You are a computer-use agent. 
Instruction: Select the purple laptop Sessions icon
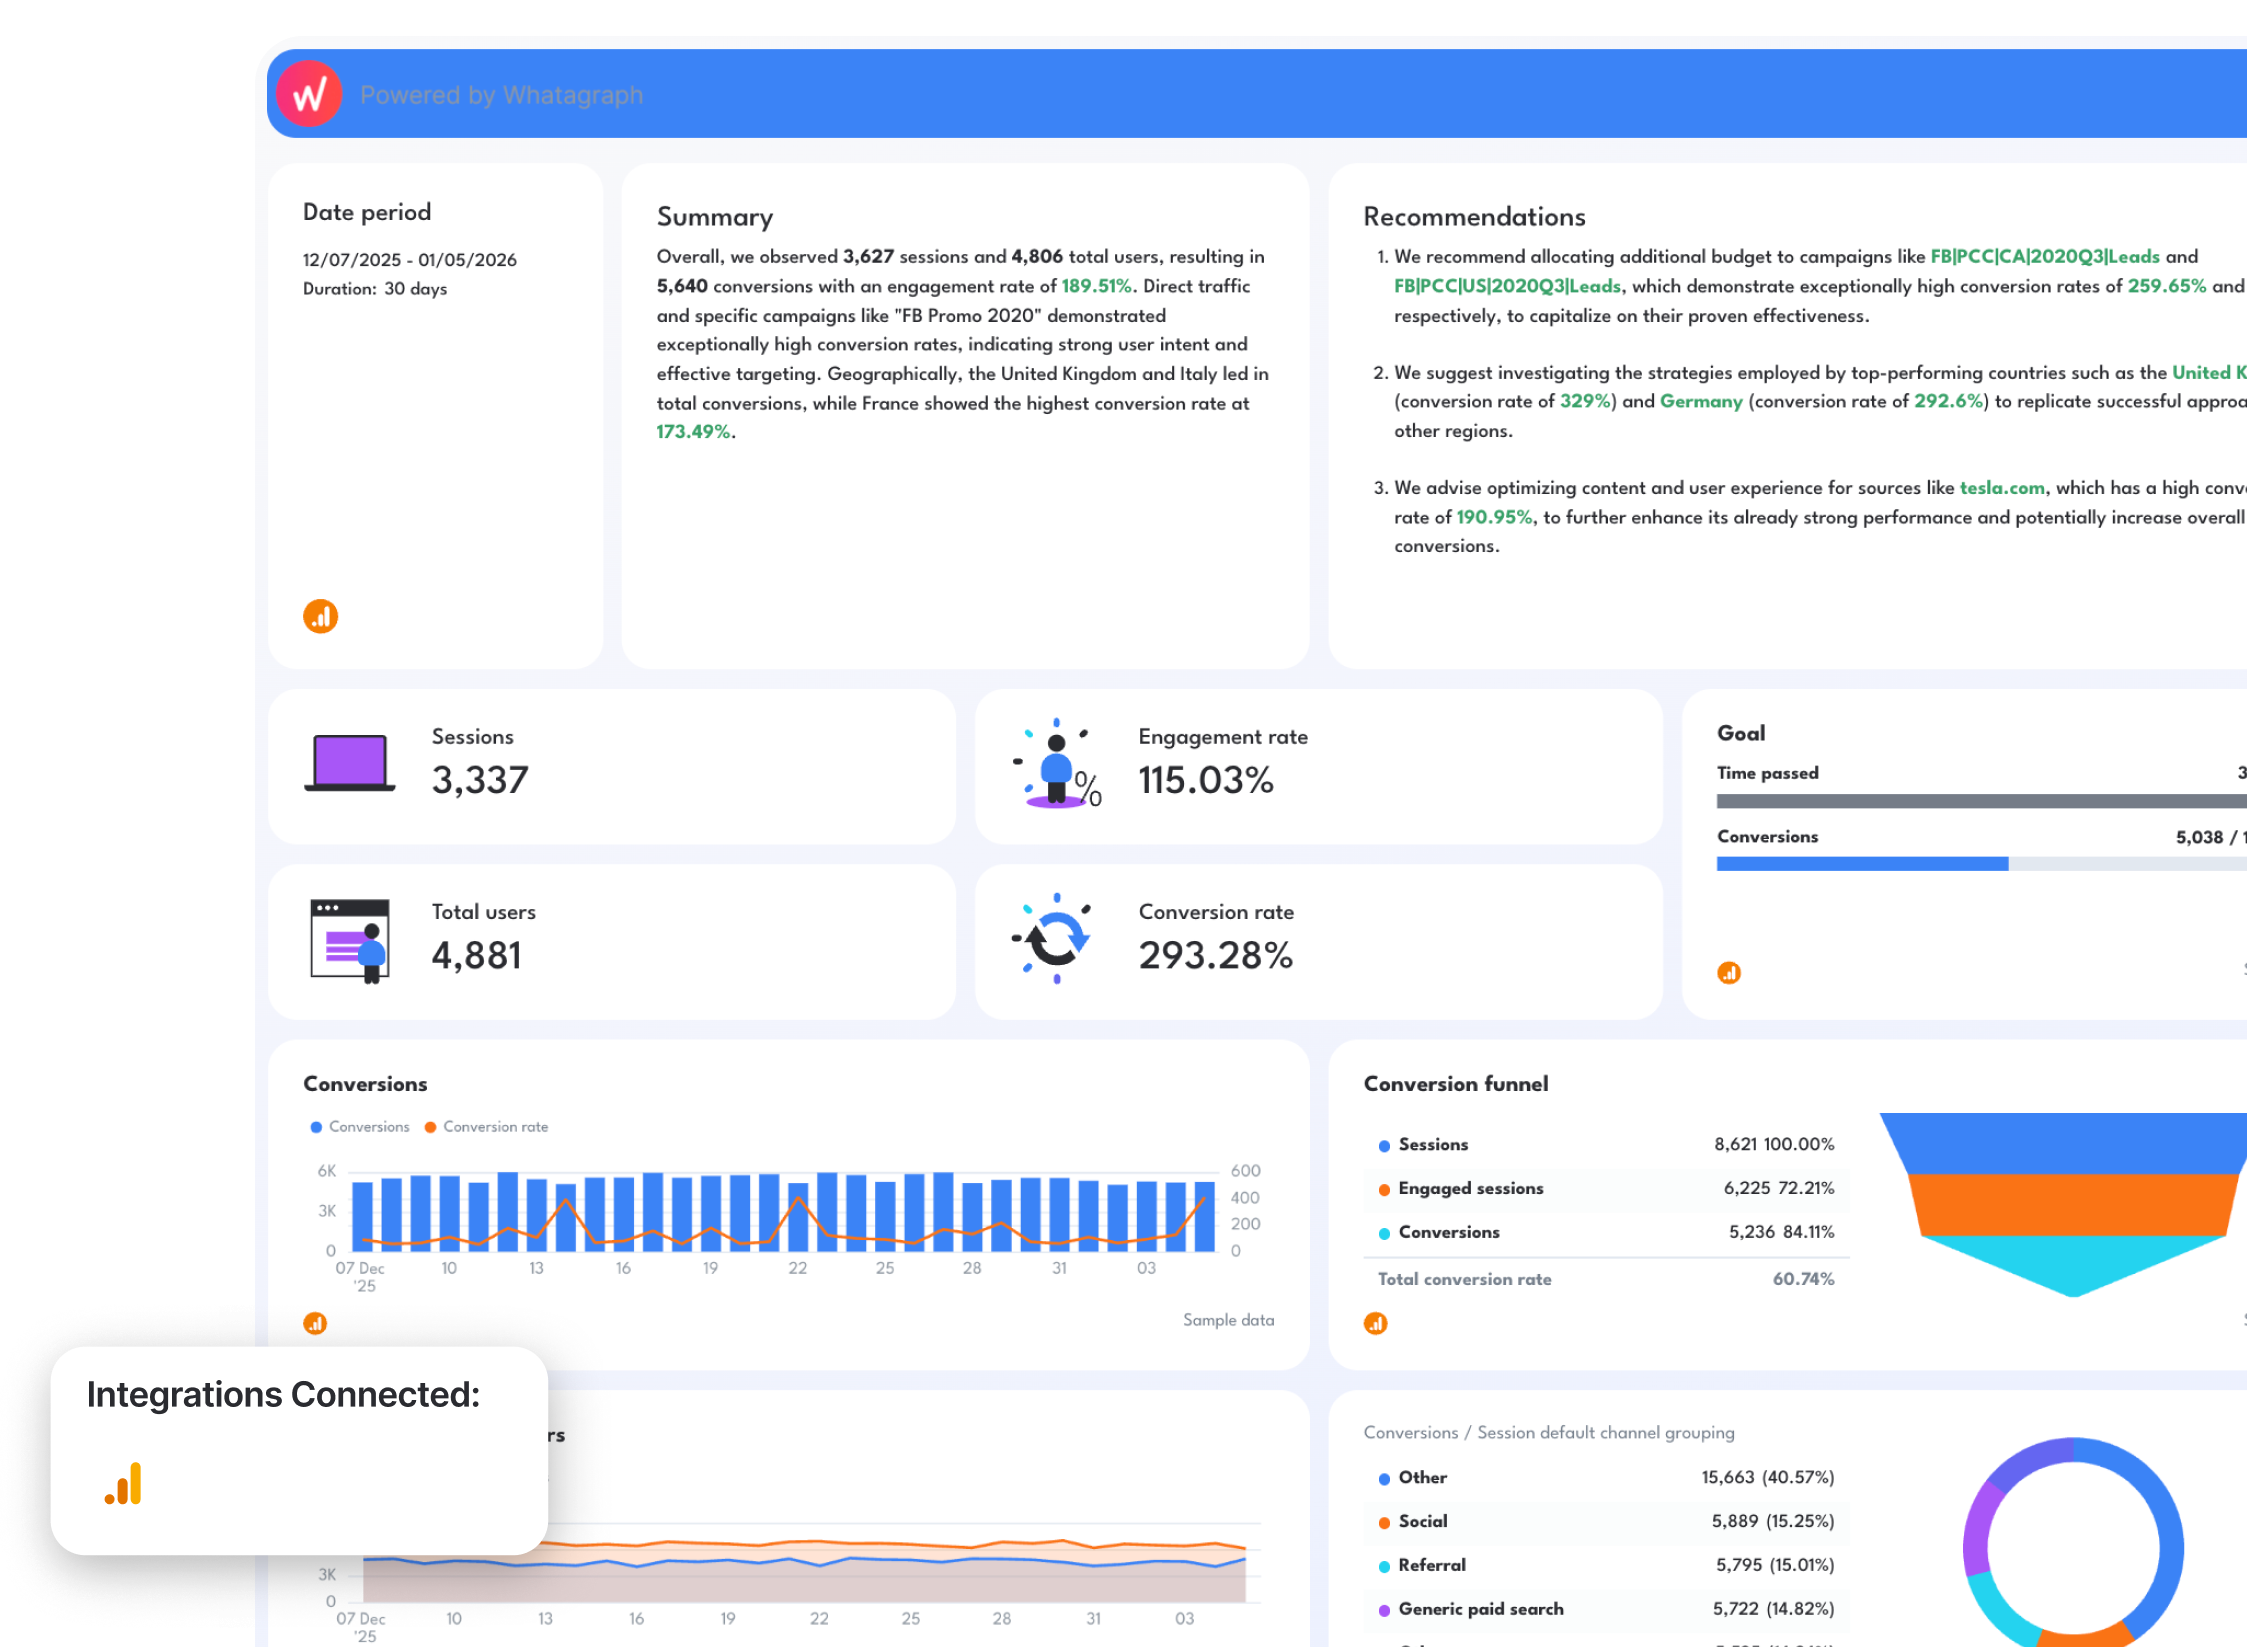[349, 764]
